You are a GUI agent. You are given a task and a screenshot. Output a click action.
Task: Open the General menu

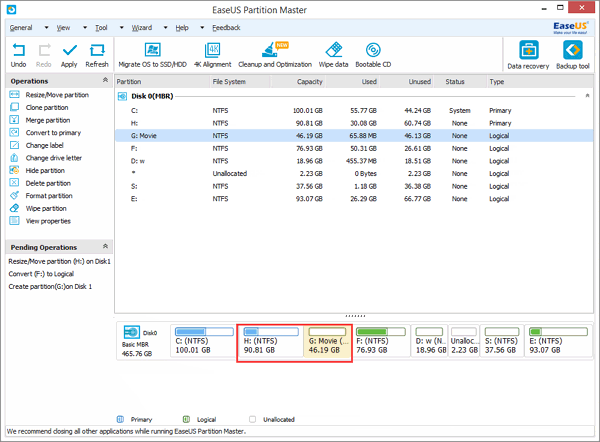pyautogui.click(x=21, y=28)
